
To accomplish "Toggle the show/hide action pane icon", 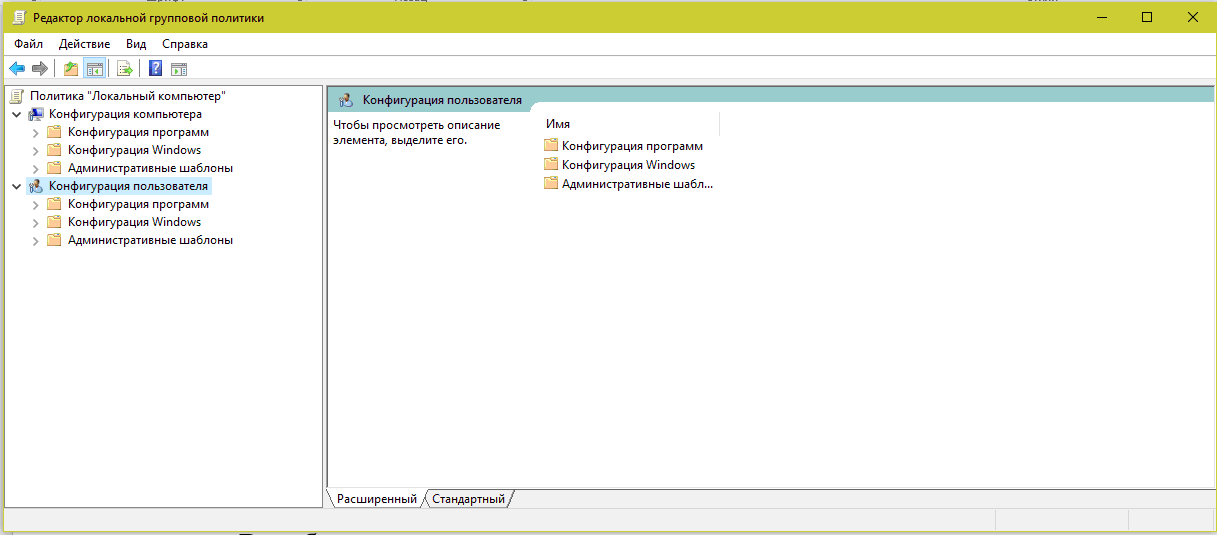I will click(x=179, y=69).
